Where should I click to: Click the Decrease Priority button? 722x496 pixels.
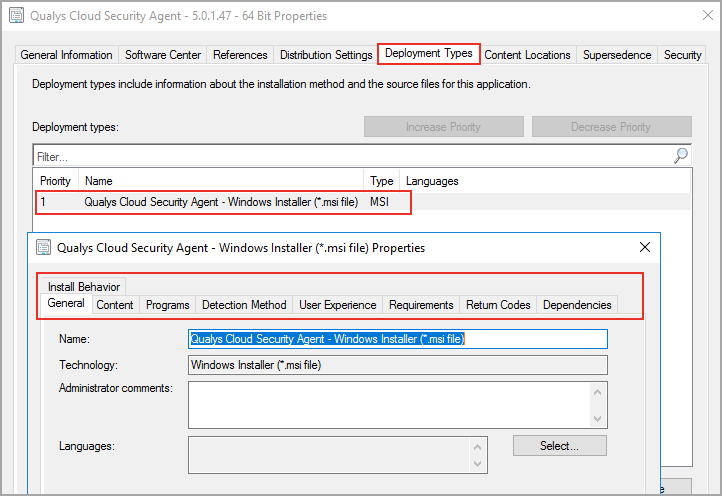[611, 127]
